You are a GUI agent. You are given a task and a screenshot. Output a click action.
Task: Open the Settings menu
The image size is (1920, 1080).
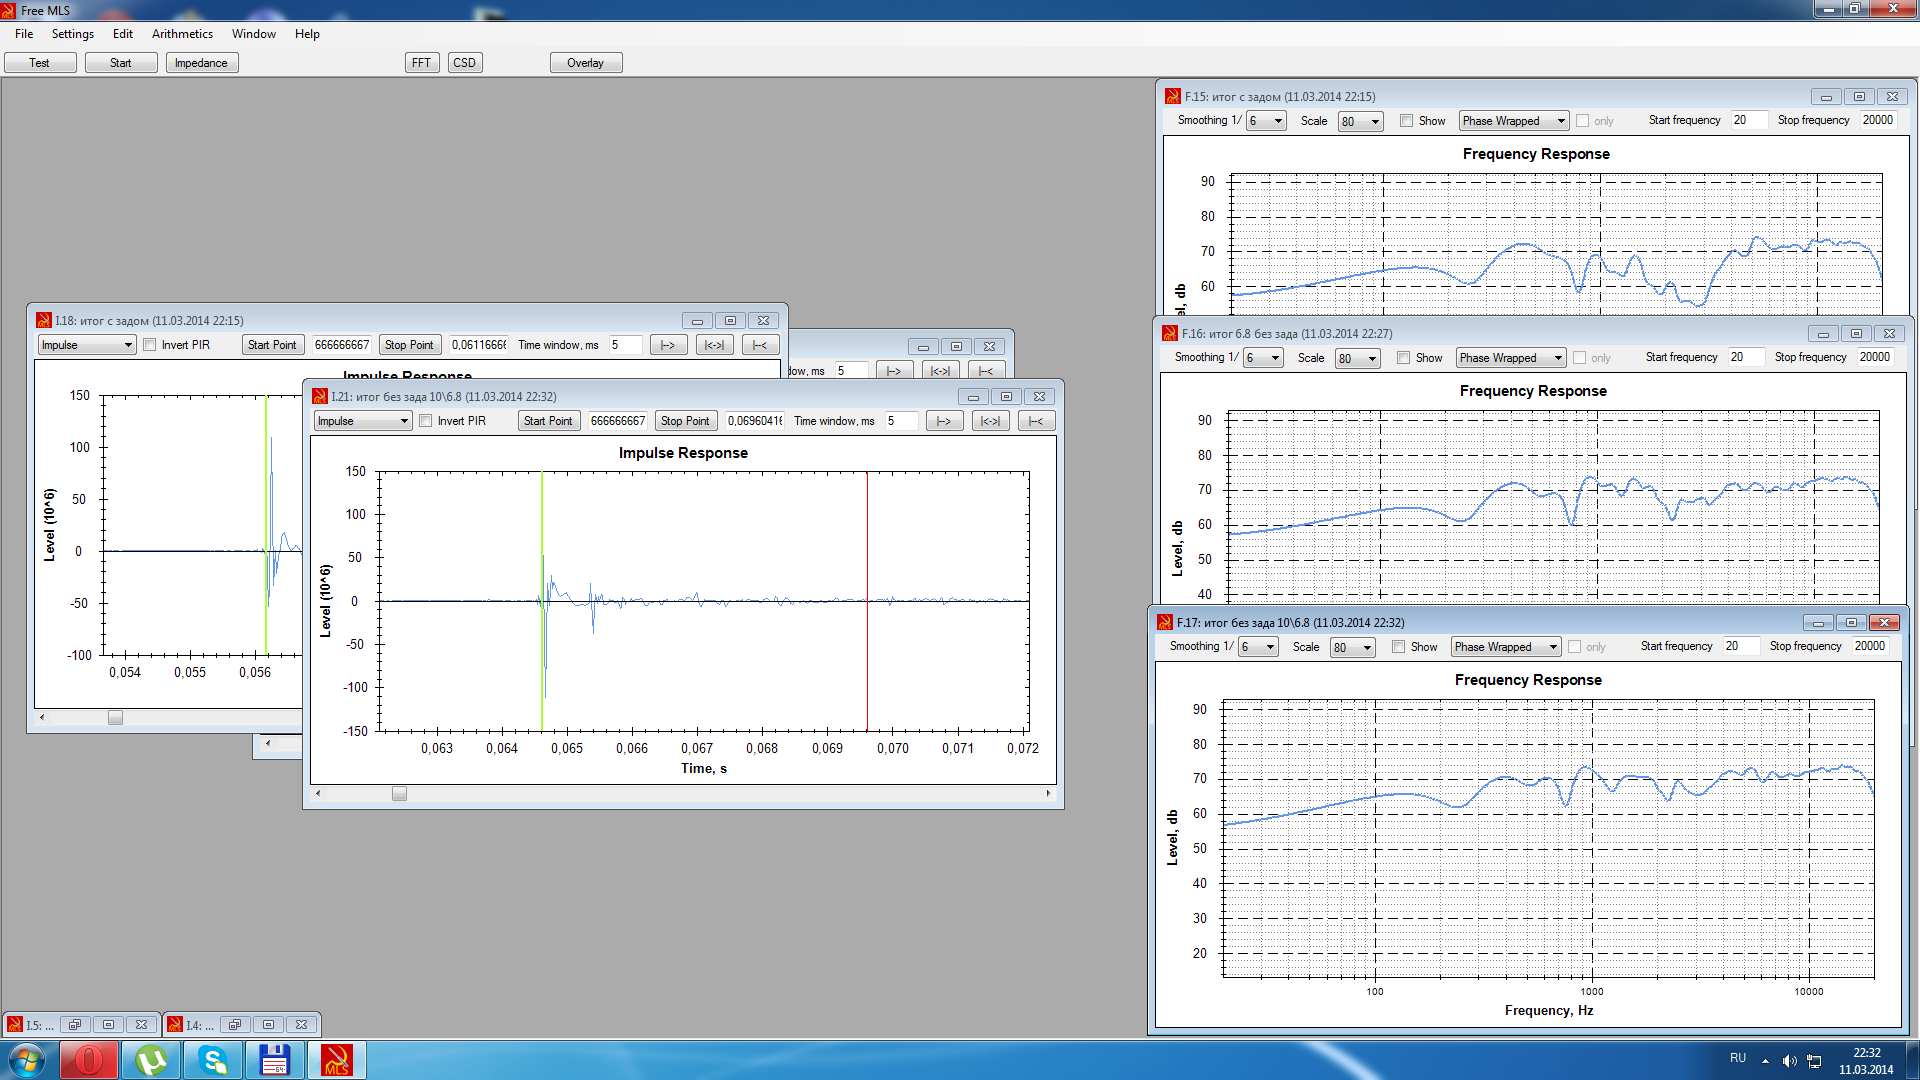pyautogui.click(x=72, y=34)
